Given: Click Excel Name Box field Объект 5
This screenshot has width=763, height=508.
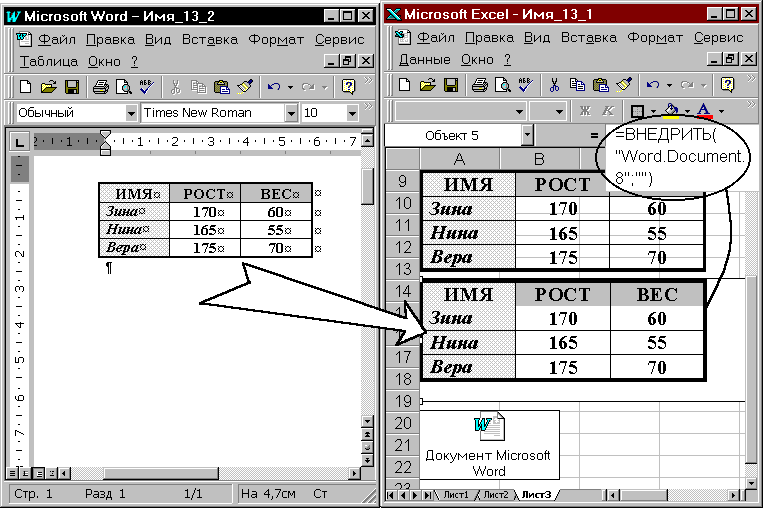Looking at the screenshot, I should tap(453, 135).
